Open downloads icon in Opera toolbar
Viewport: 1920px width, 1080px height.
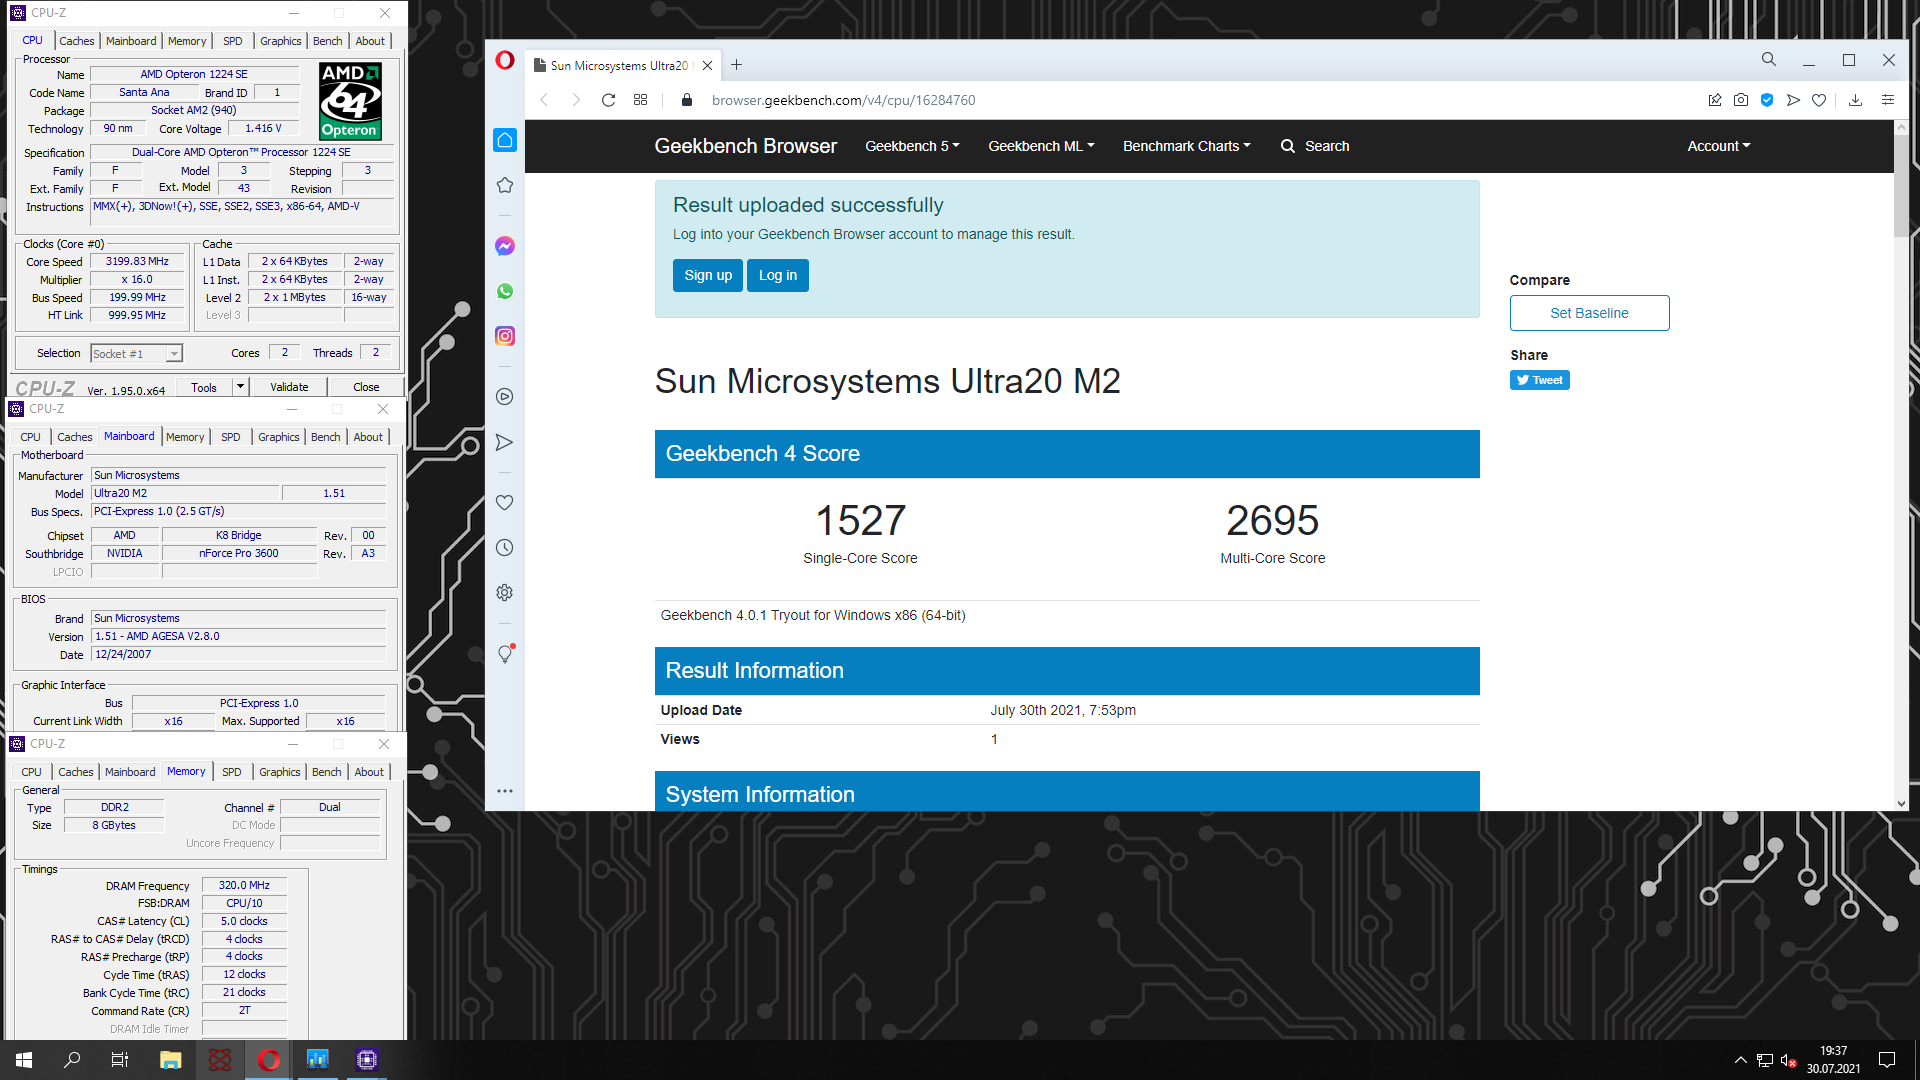(x=1855, y=100)
